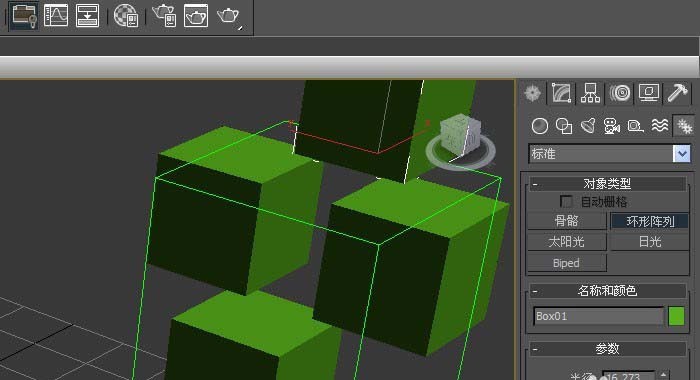Switch to the Modify command panel tab

pos(562,93)
